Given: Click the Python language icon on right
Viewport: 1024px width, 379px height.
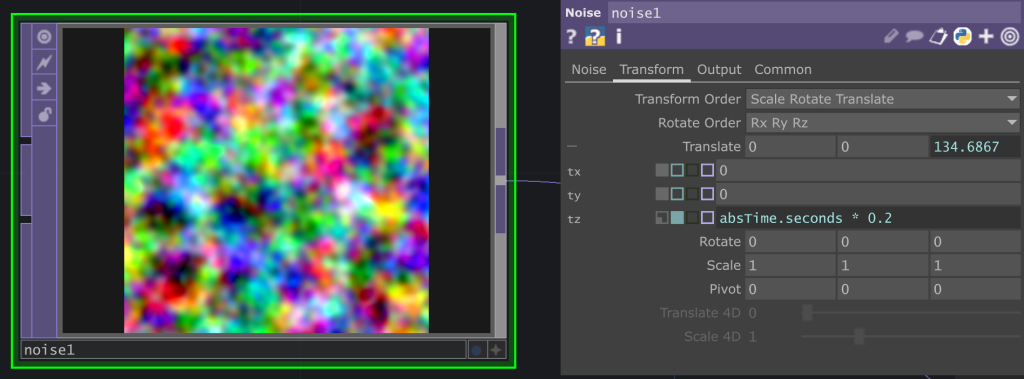Looking at the screenshot, I should [962, 37].
